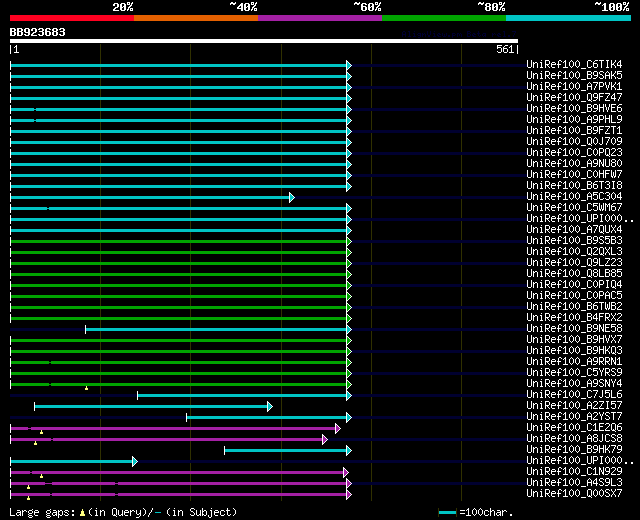640x520 pixels.
Task: Click the purple arrowhead of the UniRef100_C1E2Q6 alignment
Action: pos(338,429)
